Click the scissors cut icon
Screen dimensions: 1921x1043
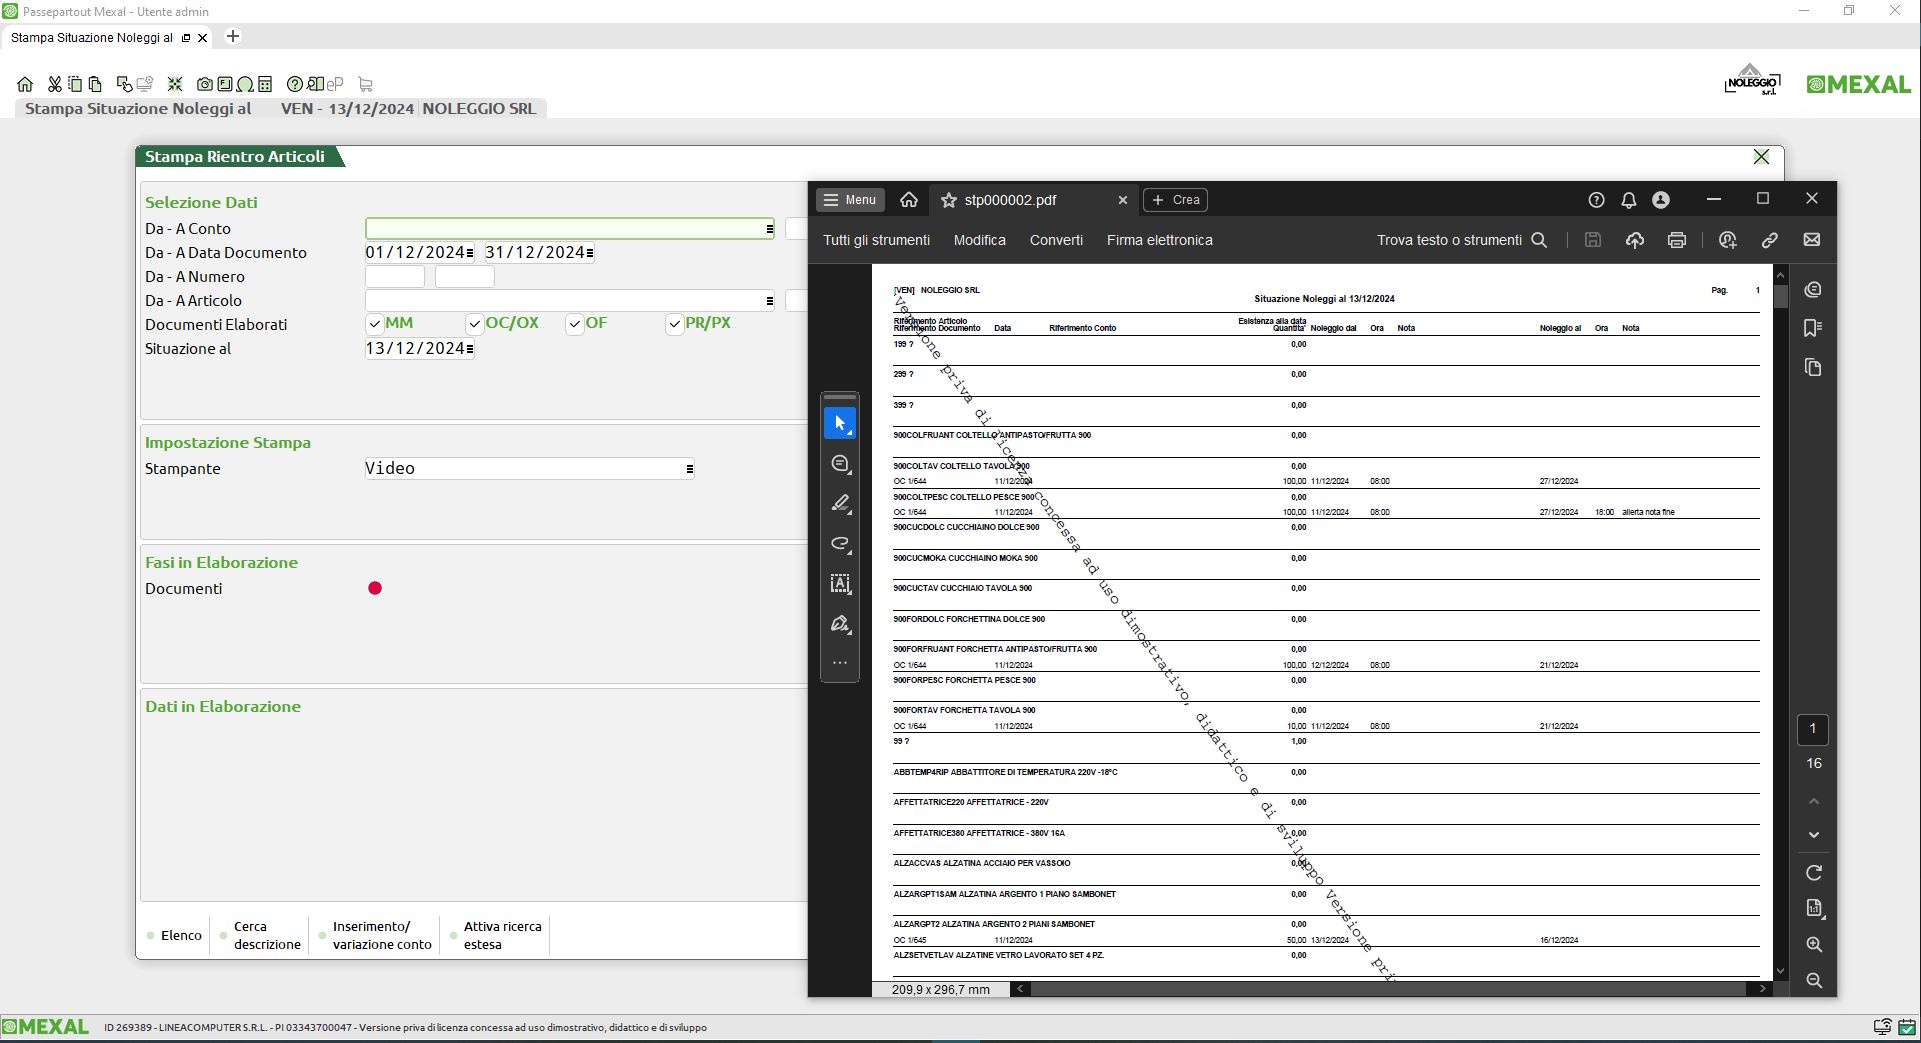tap(55, 84)
